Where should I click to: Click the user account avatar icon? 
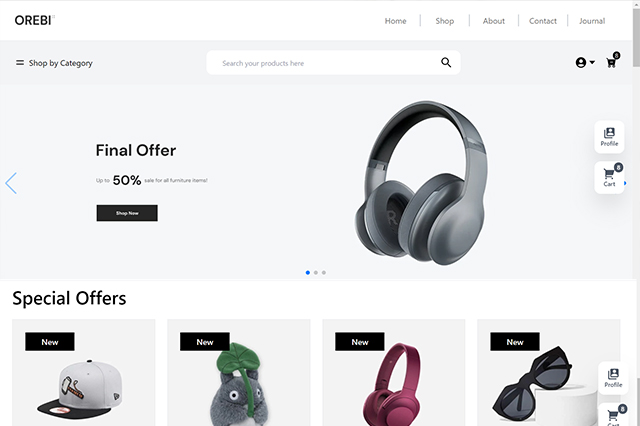tap(581, 62)
